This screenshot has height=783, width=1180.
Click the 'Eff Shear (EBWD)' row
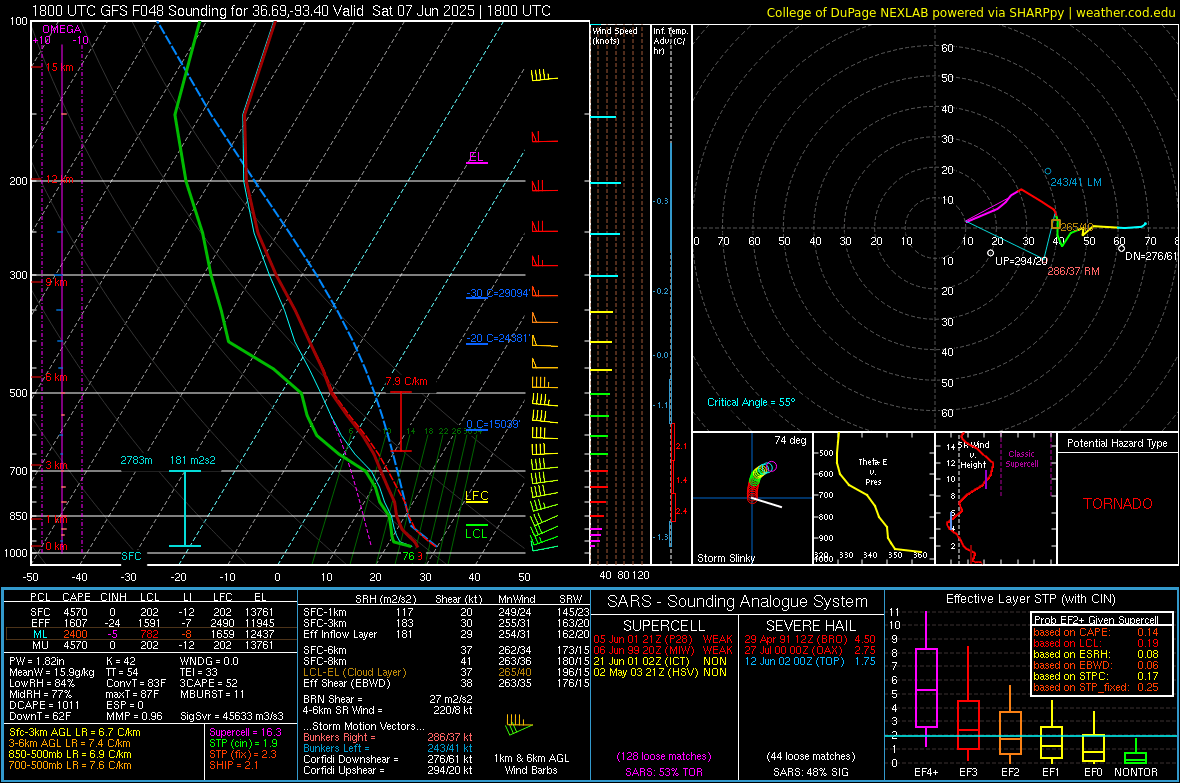click(446, 683)
